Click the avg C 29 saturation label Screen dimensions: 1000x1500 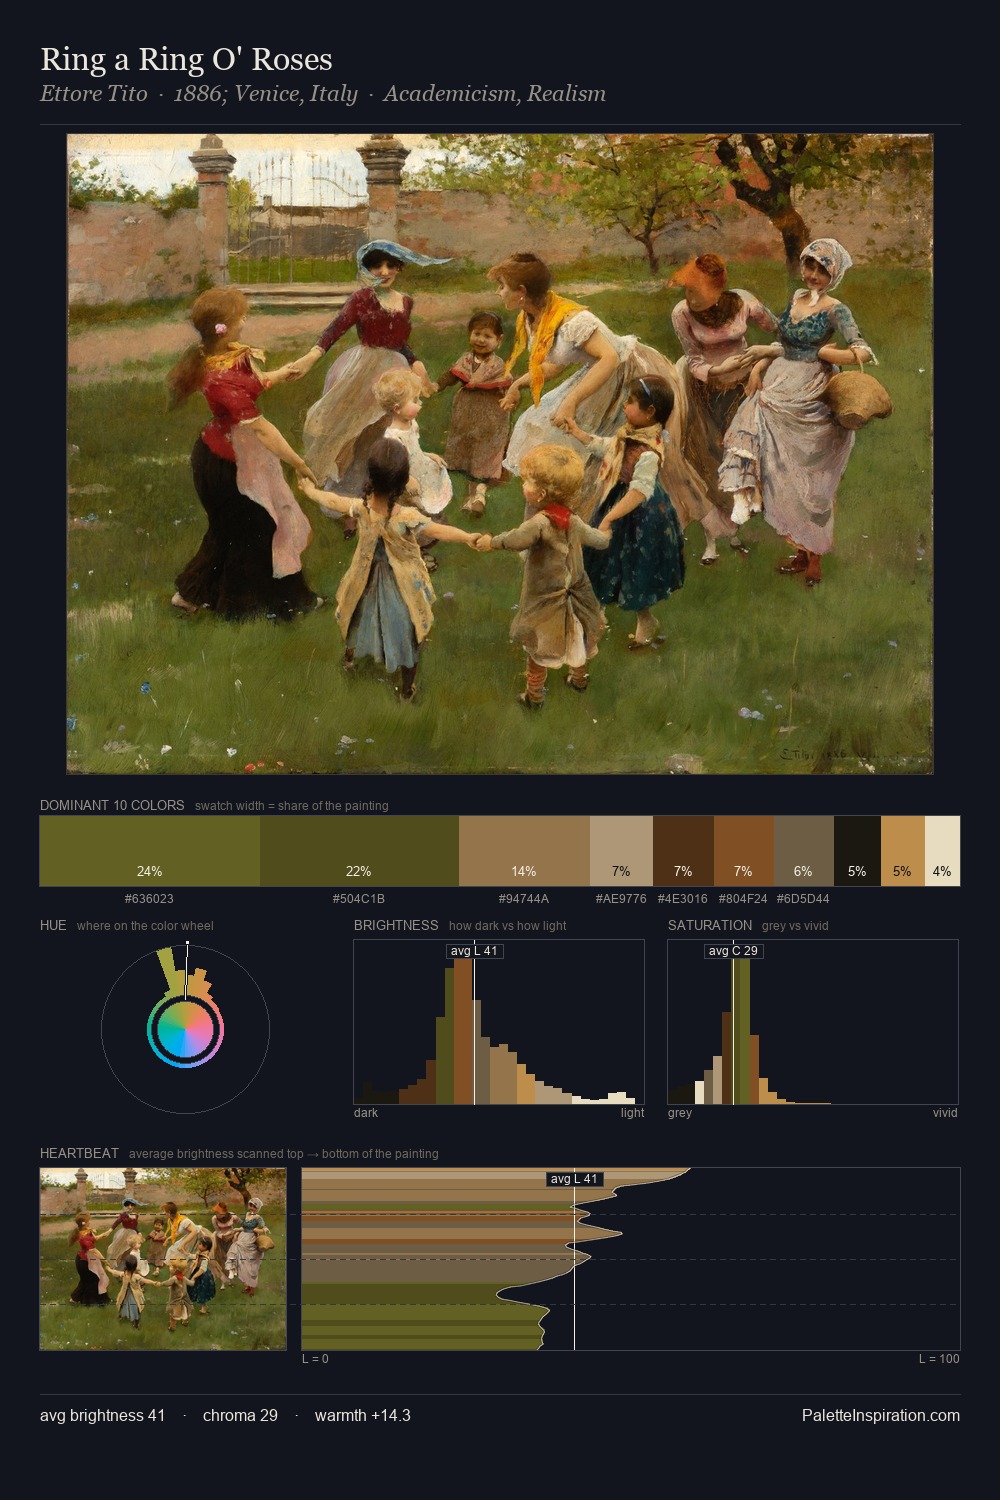pyautogui.click(x=733, y=951)
